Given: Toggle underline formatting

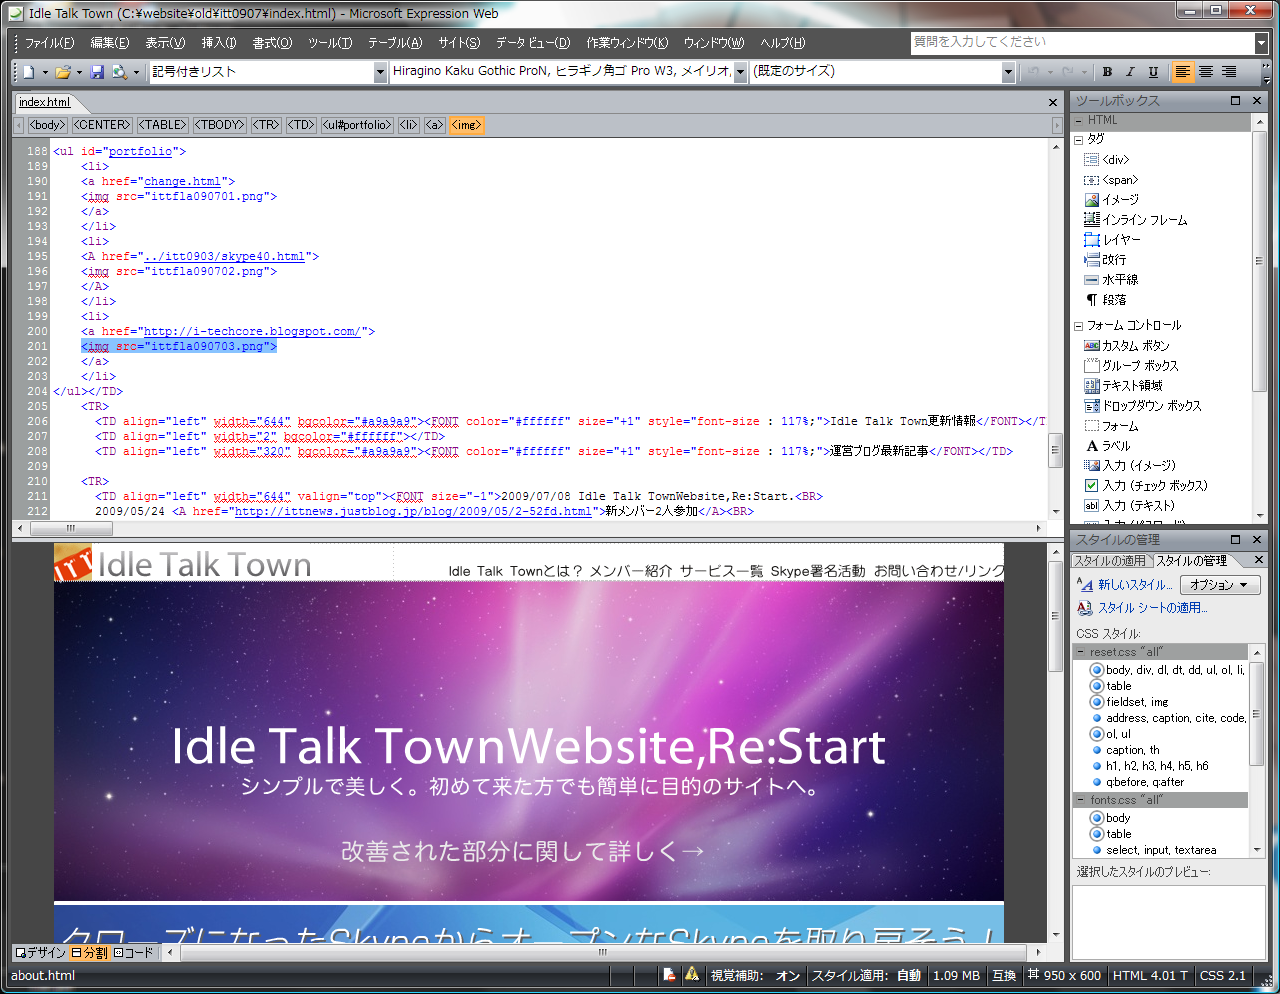Looking at the screenshot, I should point(1153,72).
